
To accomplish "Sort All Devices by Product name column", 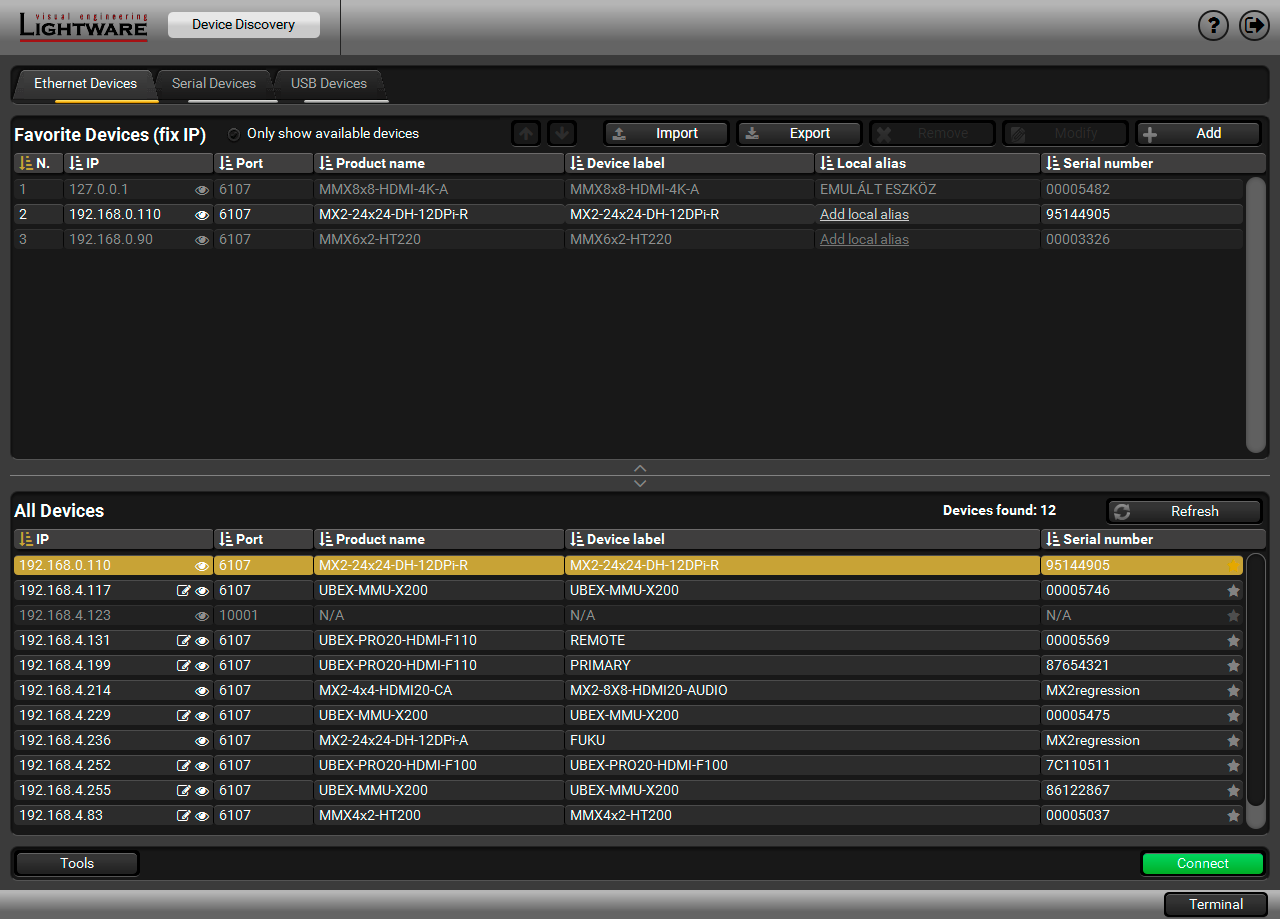I will point(440,539).
